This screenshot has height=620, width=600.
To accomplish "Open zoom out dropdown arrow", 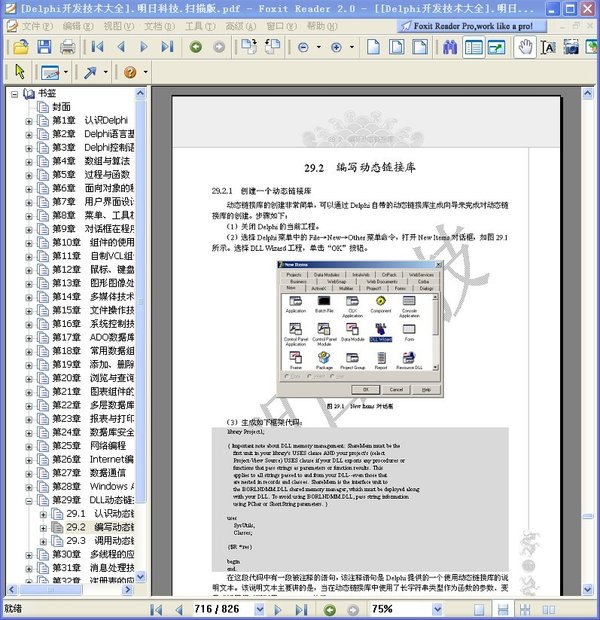I will point(319,47).
